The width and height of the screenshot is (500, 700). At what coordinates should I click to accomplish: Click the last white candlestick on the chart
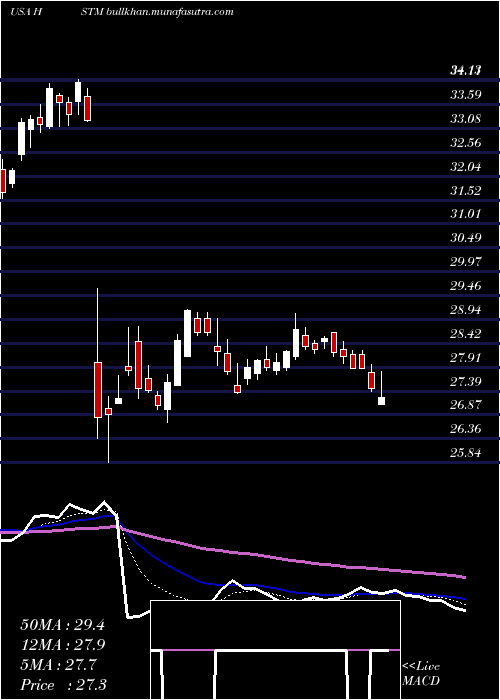(x=381, y=400)
